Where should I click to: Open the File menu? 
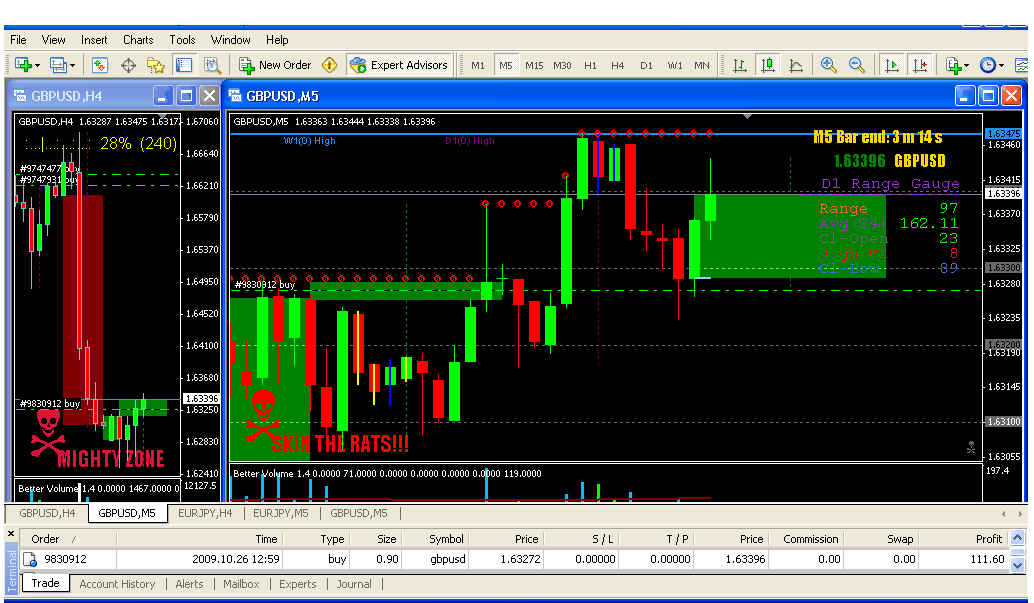18,40
